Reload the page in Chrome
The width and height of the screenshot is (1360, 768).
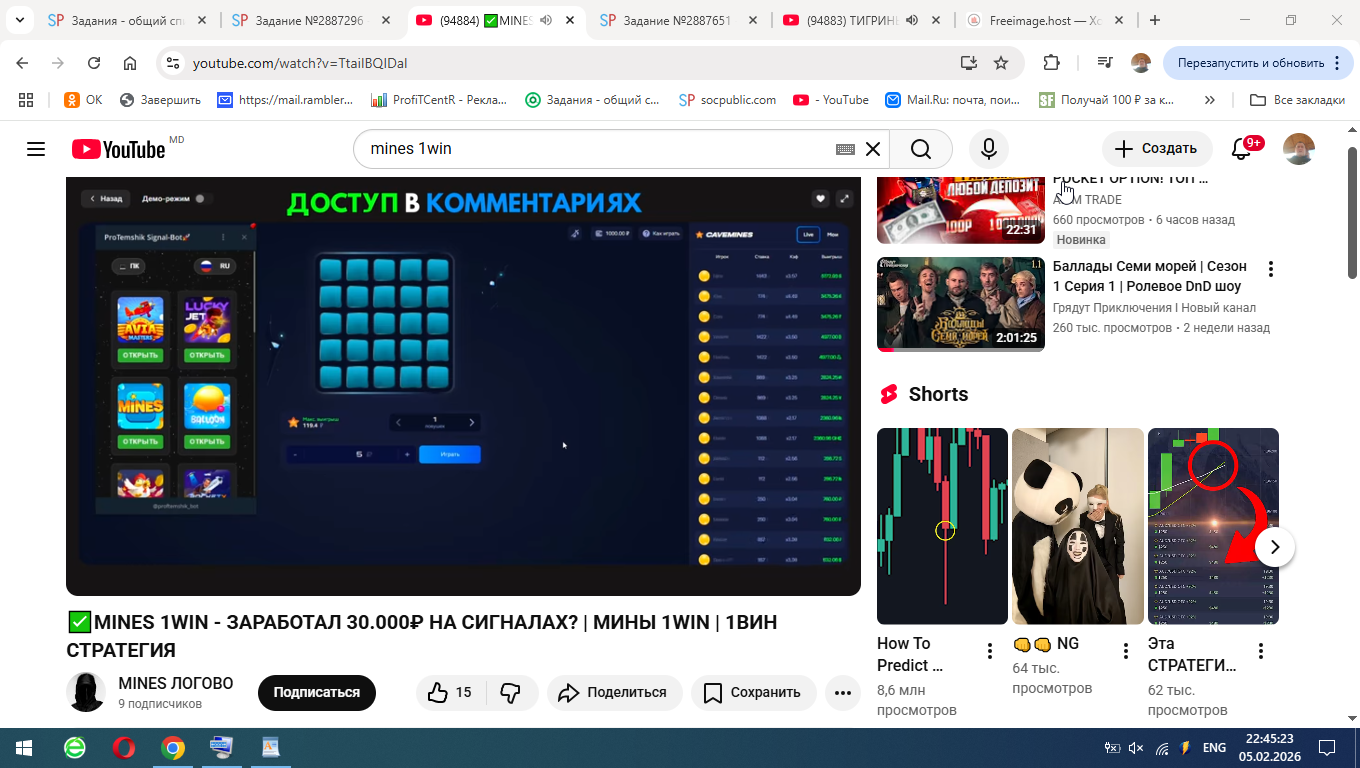94,63
